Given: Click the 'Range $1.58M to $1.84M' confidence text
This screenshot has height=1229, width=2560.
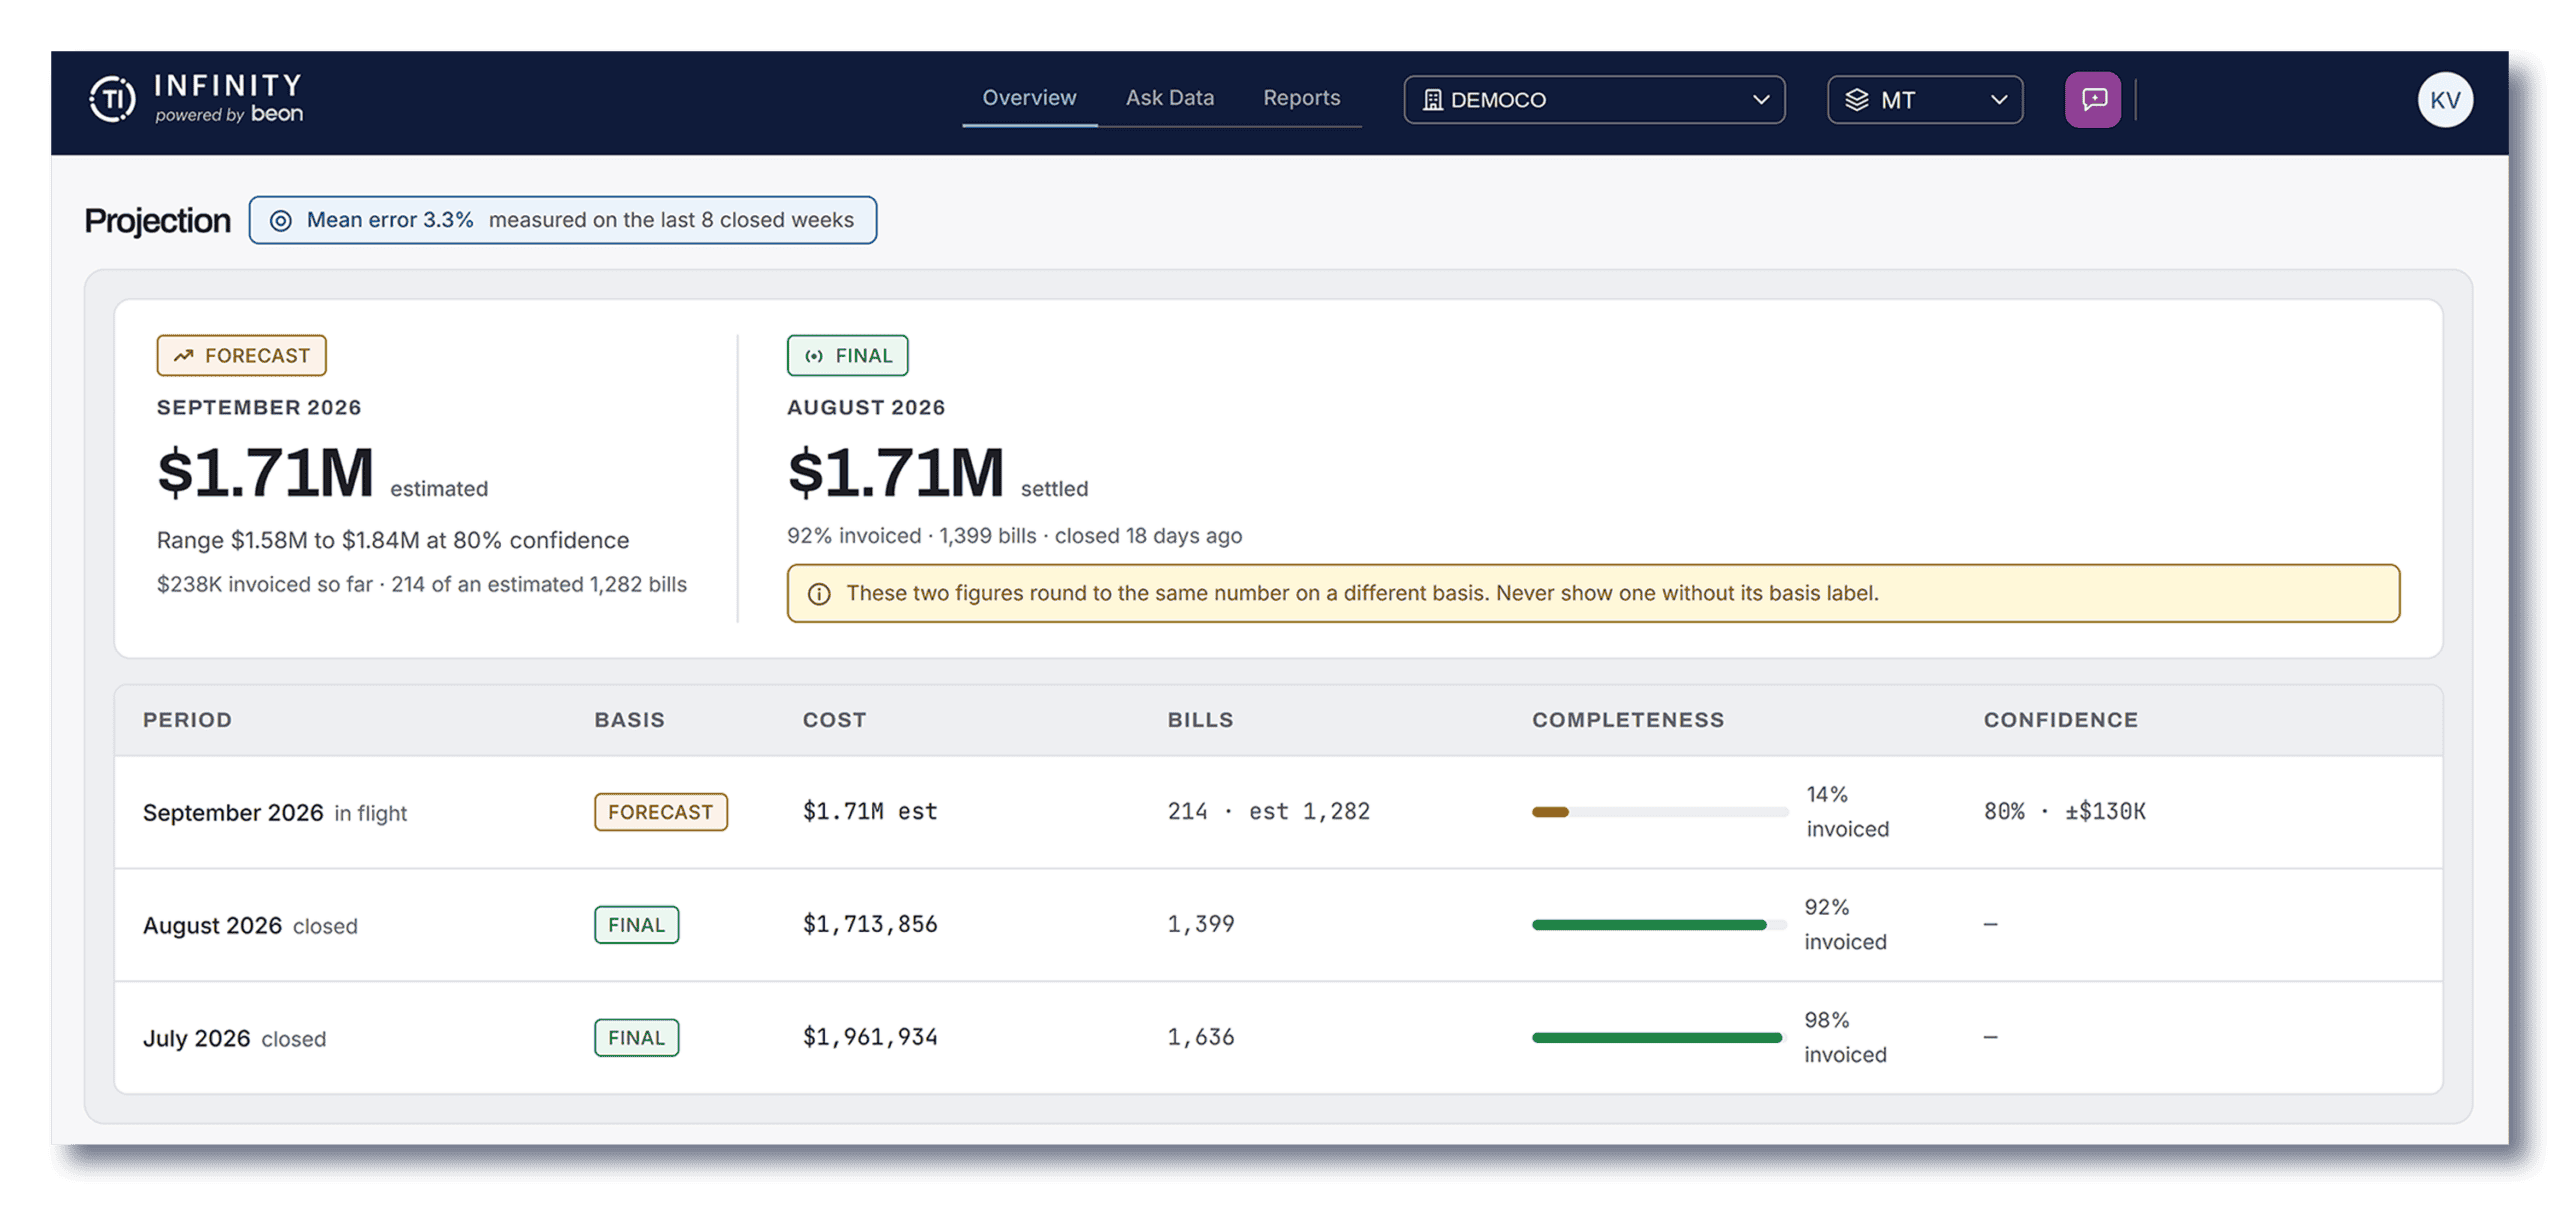Looking at the screenshot, I should point(393,541).
